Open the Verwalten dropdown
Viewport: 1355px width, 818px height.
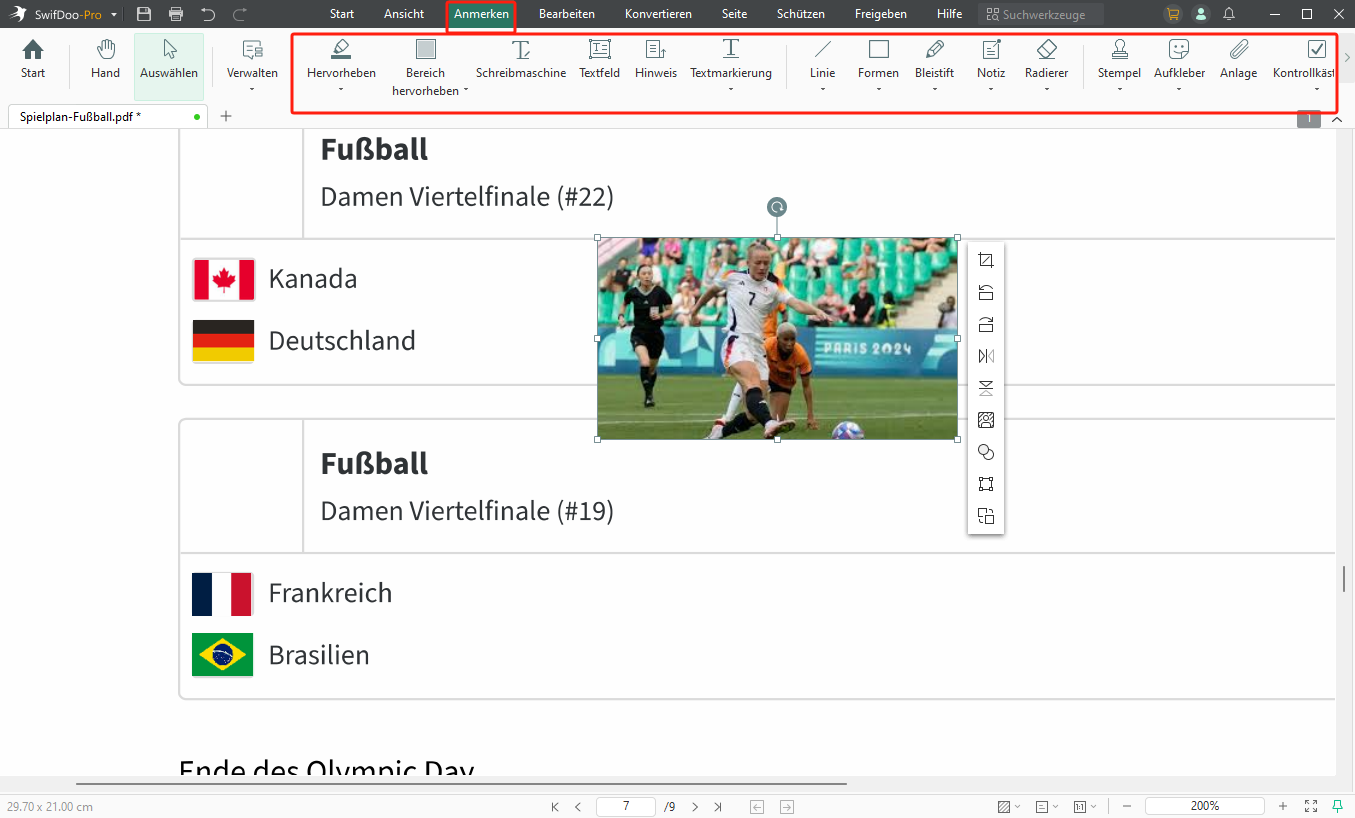coord(252,90)
